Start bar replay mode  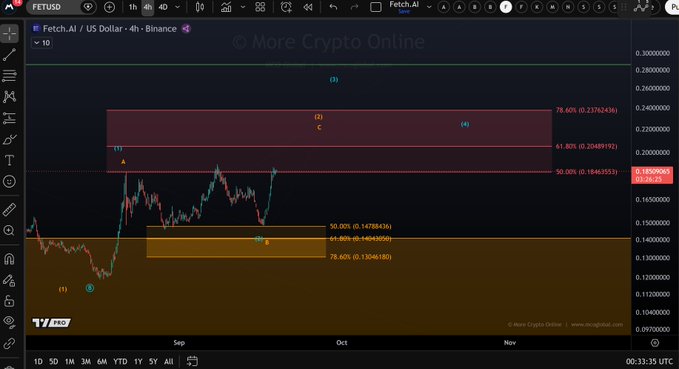tap(308, 7)
